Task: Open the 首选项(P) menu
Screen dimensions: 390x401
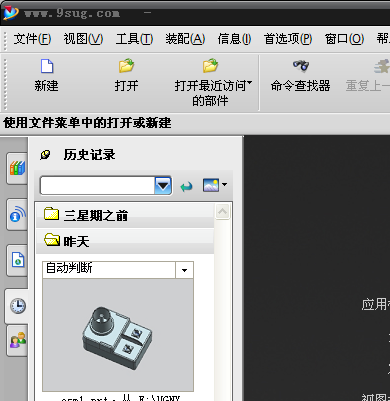Action: (x=288, y=39)
